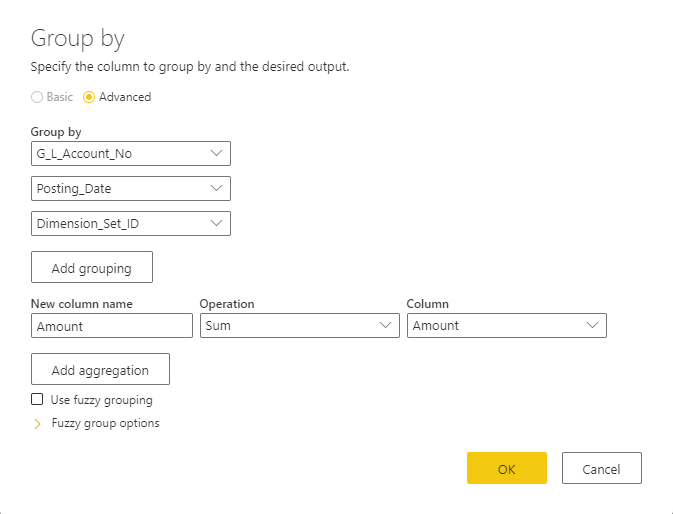
Task: Open the Posting_Date grouping dropdown
Action: [x=131, y=188]
